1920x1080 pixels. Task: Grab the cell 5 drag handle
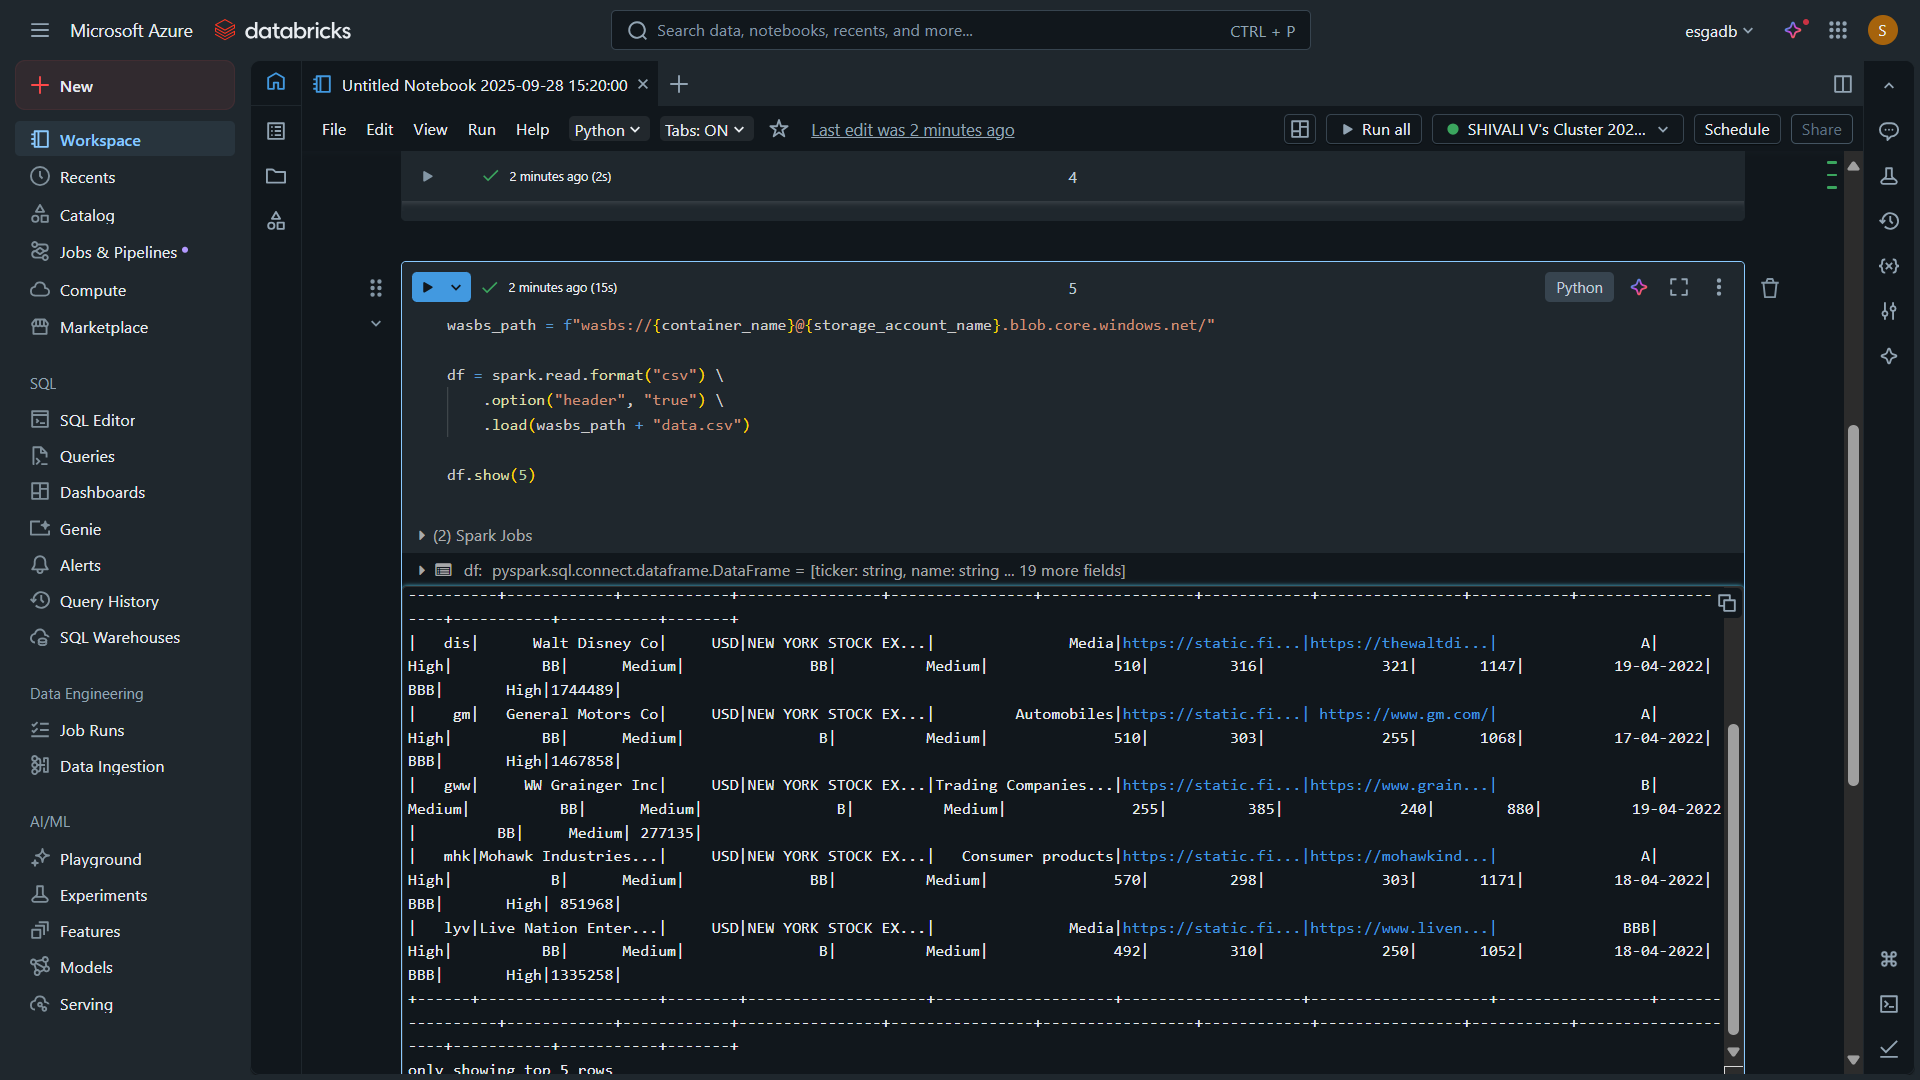pos(376,288)
